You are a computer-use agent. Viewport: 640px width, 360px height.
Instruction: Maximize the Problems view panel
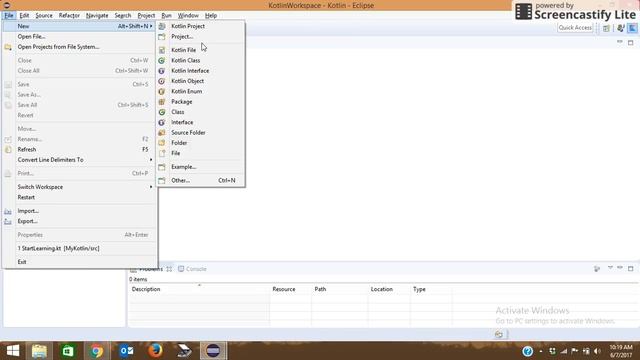631,268
